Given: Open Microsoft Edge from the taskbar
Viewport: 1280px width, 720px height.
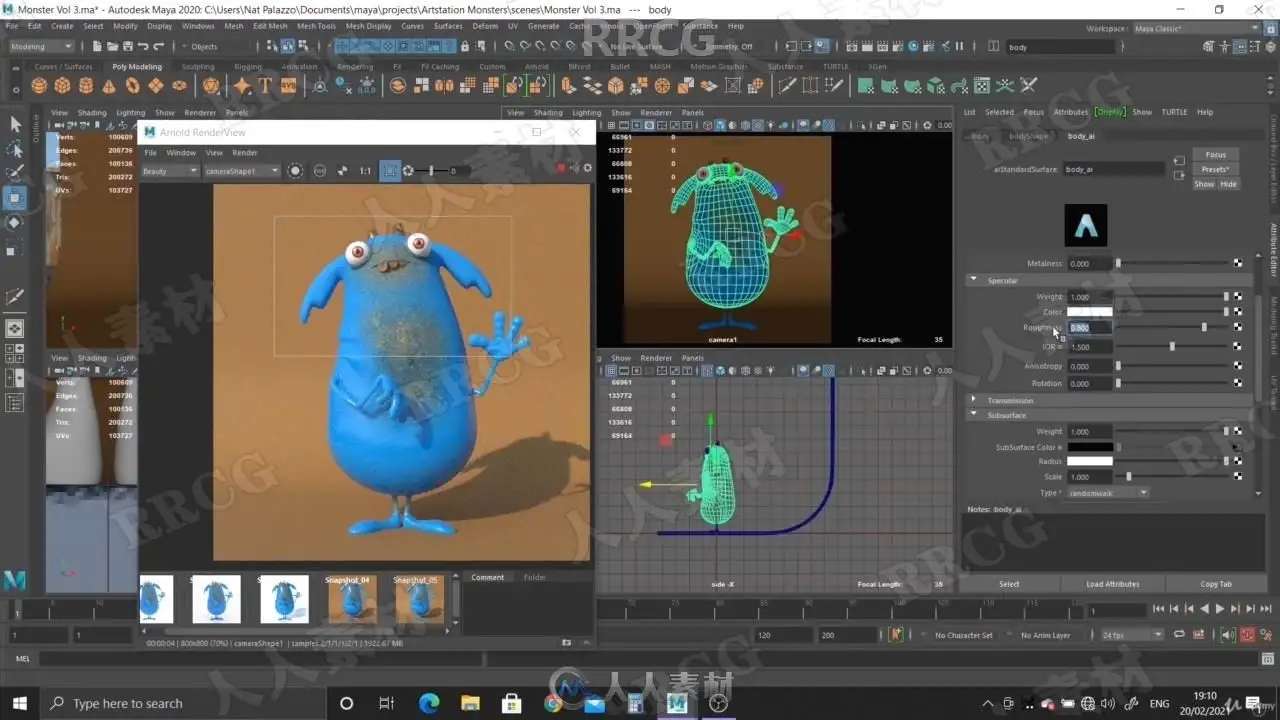Looking at the screenshot, I should pos(429,703).
